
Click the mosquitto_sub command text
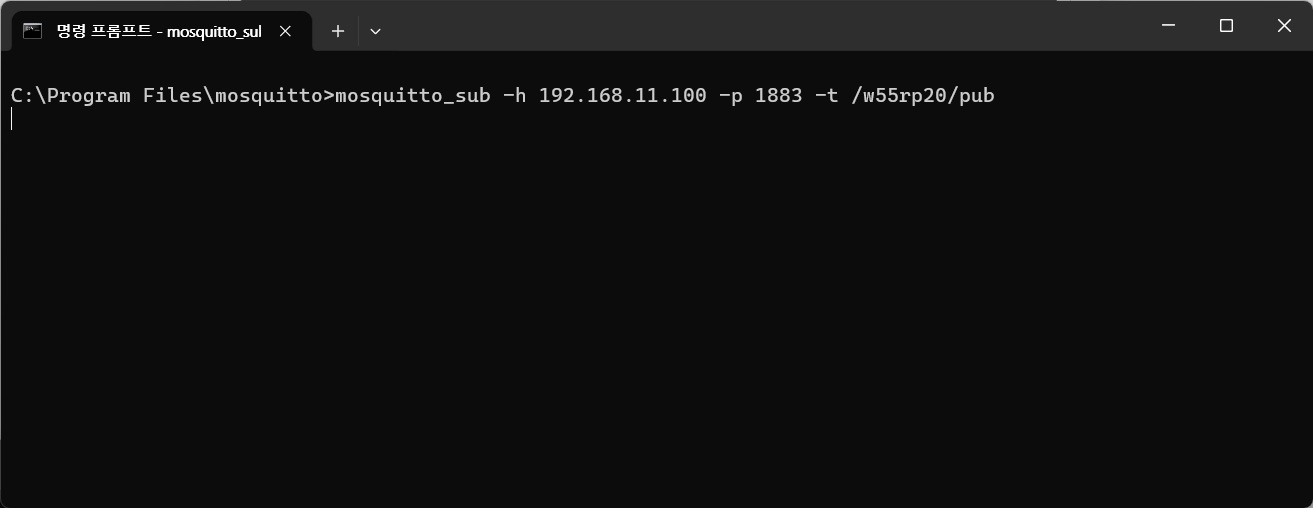(x=413, y=96)
